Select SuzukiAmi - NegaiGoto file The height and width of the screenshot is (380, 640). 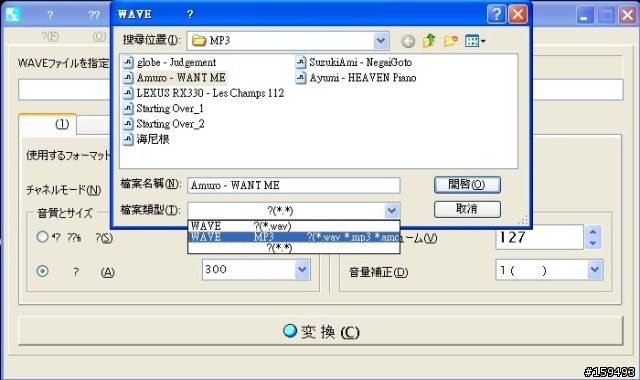pyautogui.click(x=353, y=62)
